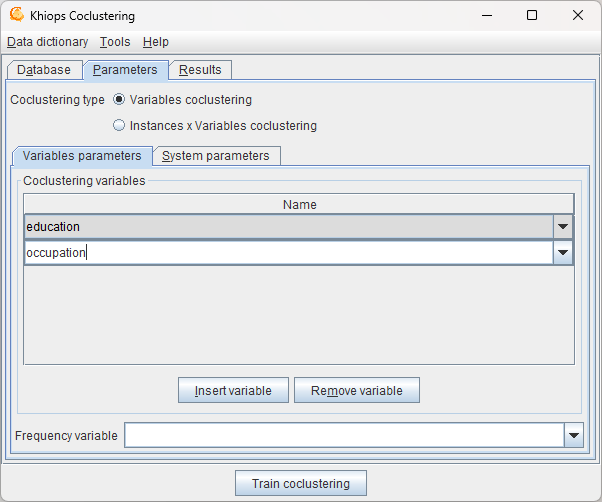This screenshot has width=603, height=502.
Task: Click the Name column header
Action: click(x=299, y=204)
